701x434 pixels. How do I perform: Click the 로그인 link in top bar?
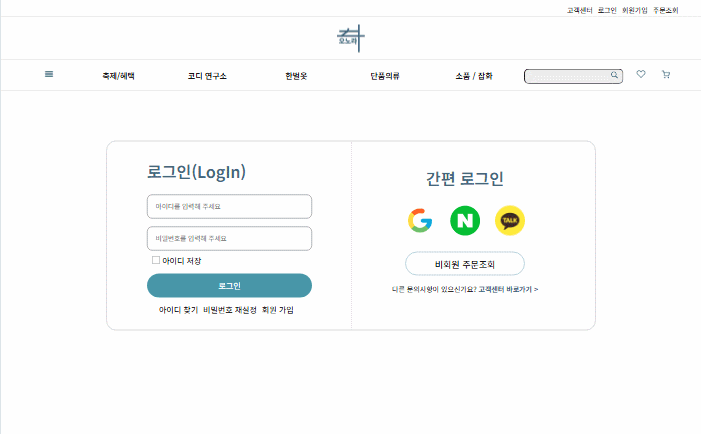click(607, 10)
